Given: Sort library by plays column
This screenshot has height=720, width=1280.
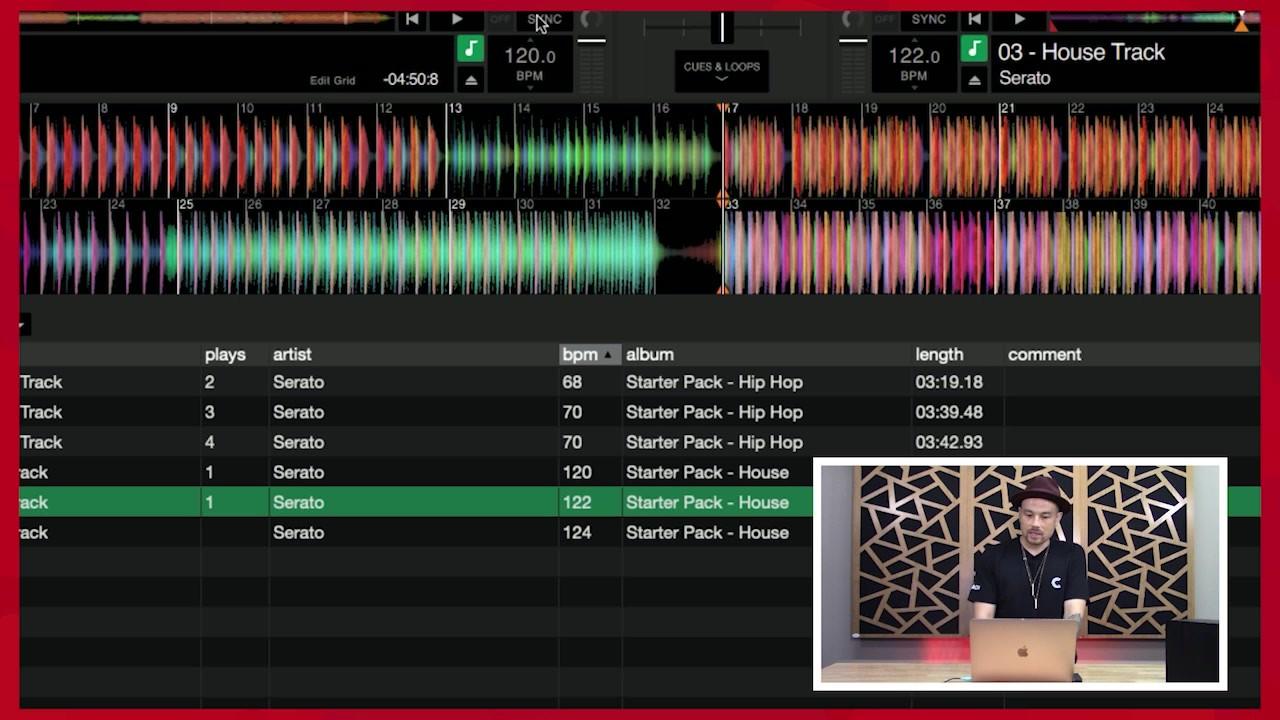Looking at the screenshot, I should 225,354.
